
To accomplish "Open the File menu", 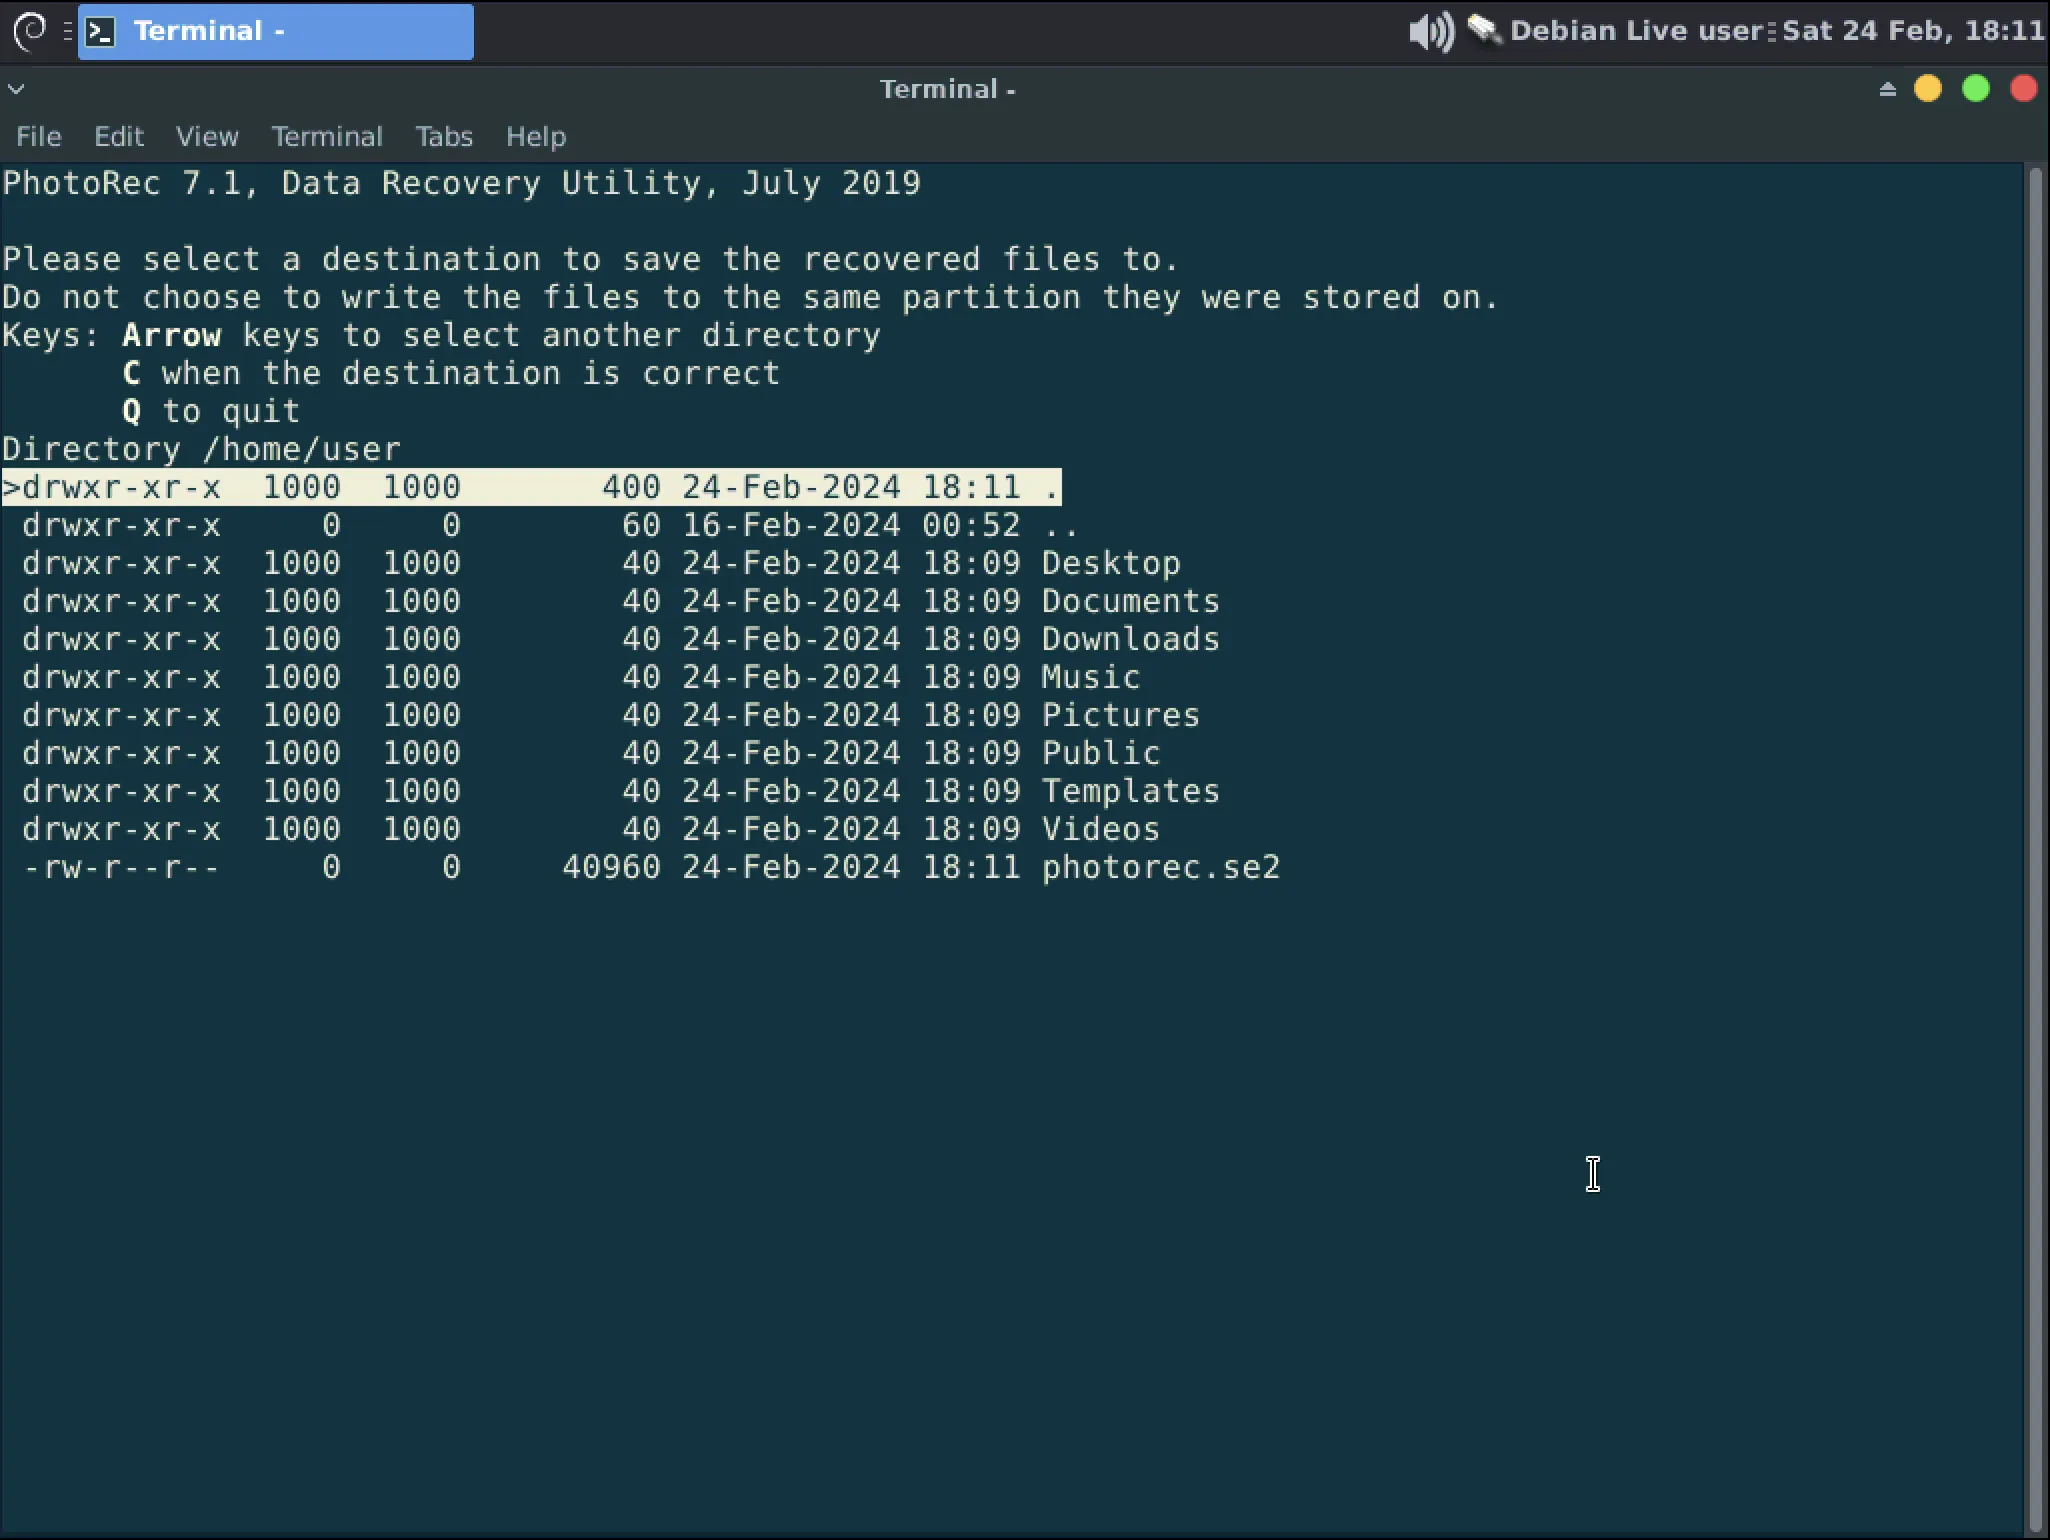I will coord(38,137).
